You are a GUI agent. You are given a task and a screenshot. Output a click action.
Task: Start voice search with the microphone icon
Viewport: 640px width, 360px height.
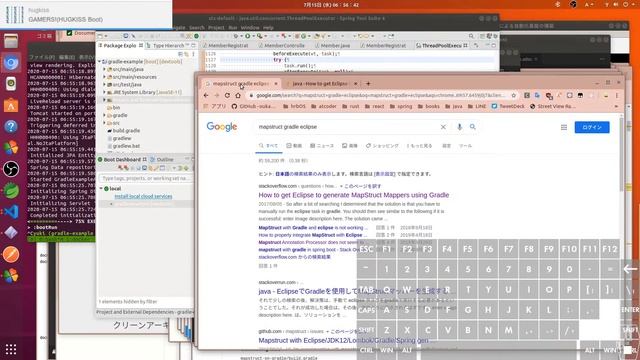[460, 127]
